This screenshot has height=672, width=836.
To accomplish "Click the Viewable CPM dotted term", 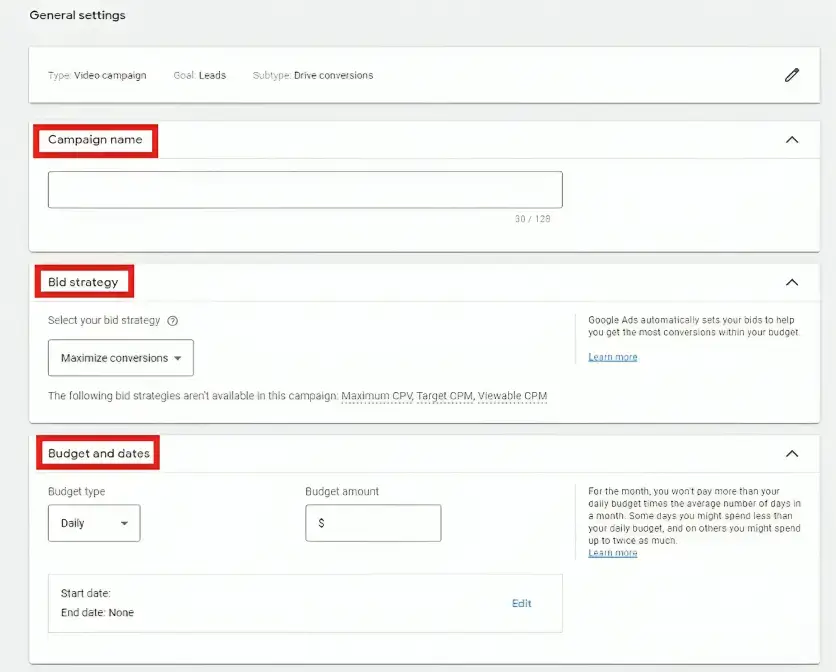I will click(512, 396).
